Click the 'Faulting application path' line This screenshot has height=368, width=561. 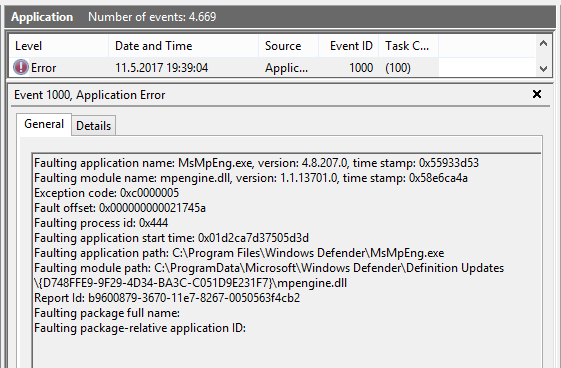coord(239,253)
